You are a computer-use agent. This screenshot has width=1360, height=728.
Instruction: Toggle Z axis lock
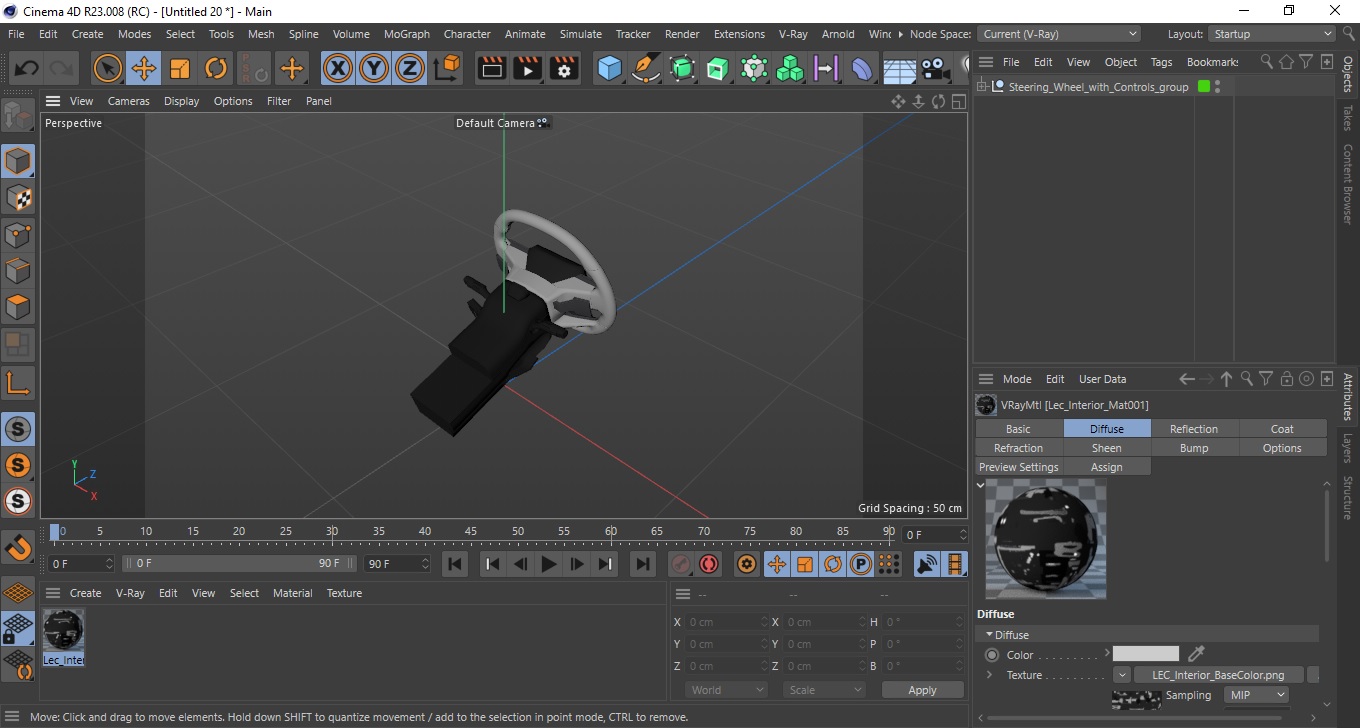(410, 69)
